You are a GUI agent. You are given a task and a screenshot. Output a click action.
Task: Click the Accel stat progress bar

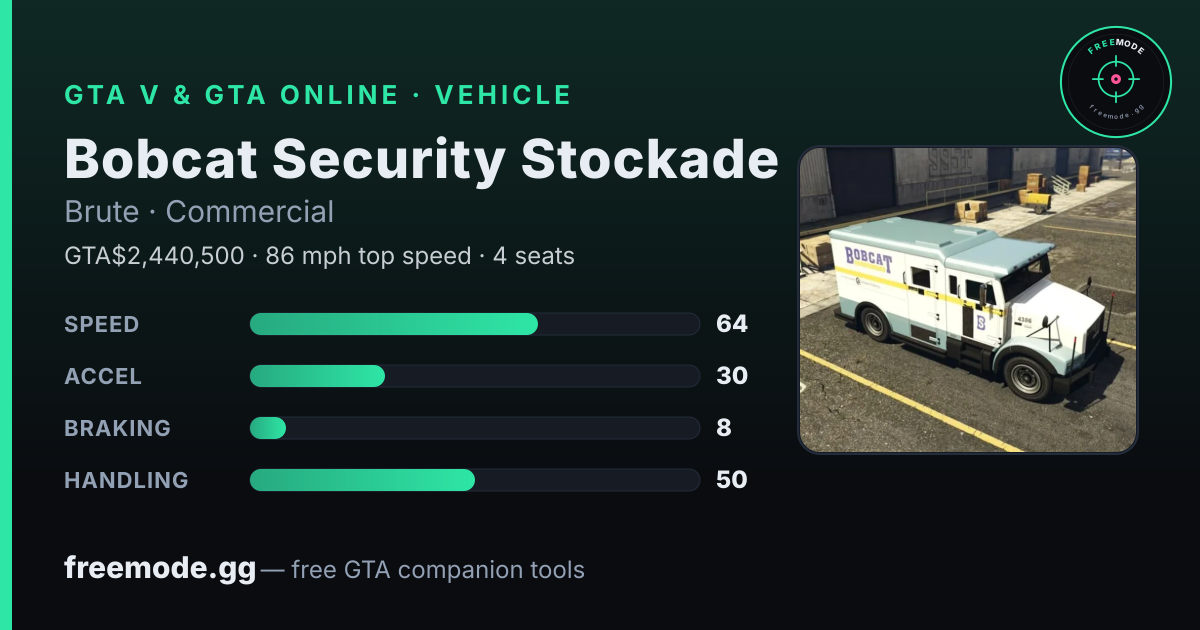point(474,376)
